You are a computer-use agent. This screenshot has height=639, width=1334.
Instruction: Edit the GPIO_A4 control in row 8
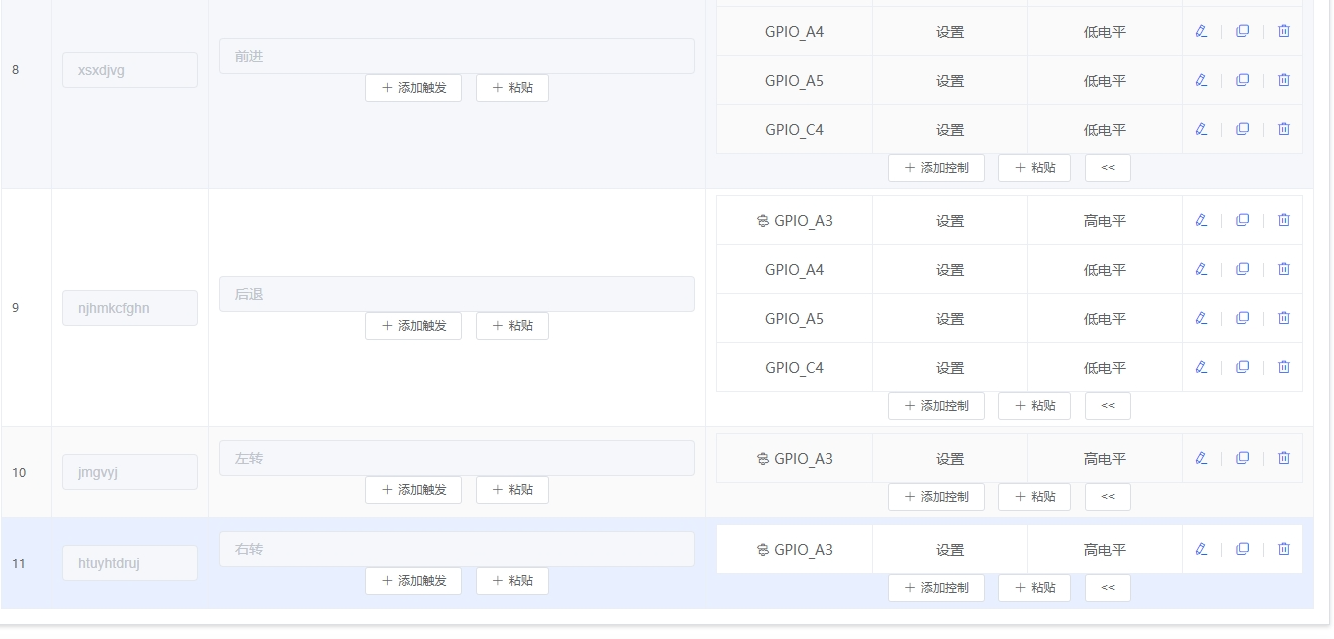(1201, 31)
